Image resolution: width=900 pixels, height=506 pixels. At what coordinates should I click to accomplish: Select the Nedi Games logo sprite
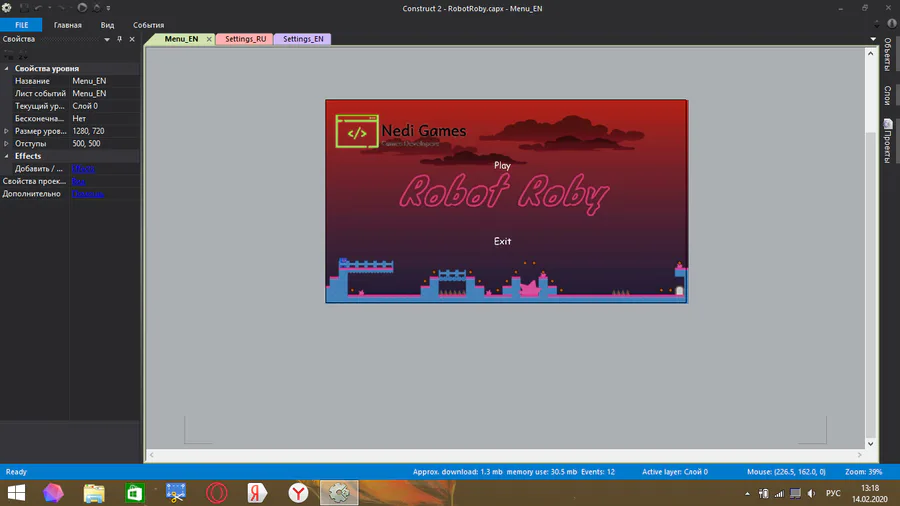point(401,131)
